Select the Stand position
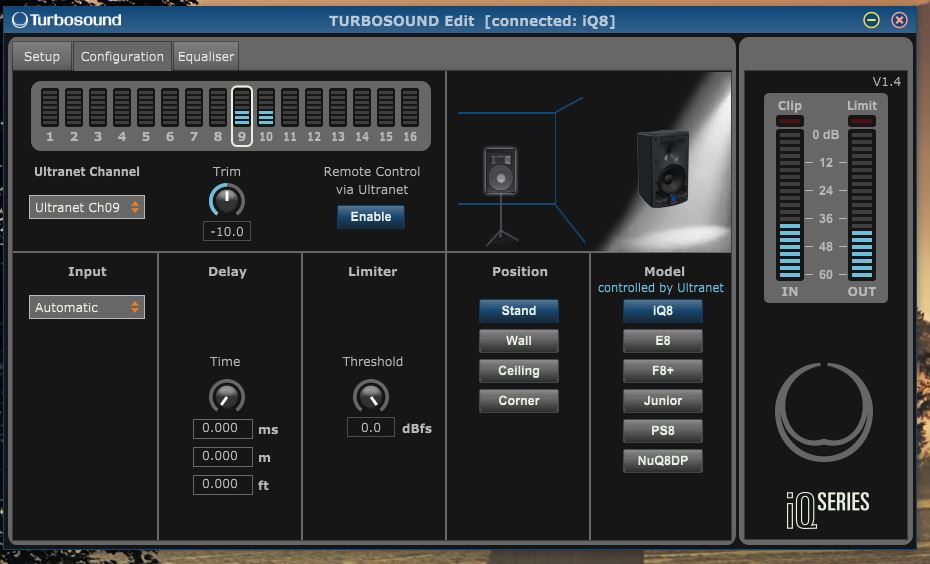930x564 pixels. [x=518, y=311]
